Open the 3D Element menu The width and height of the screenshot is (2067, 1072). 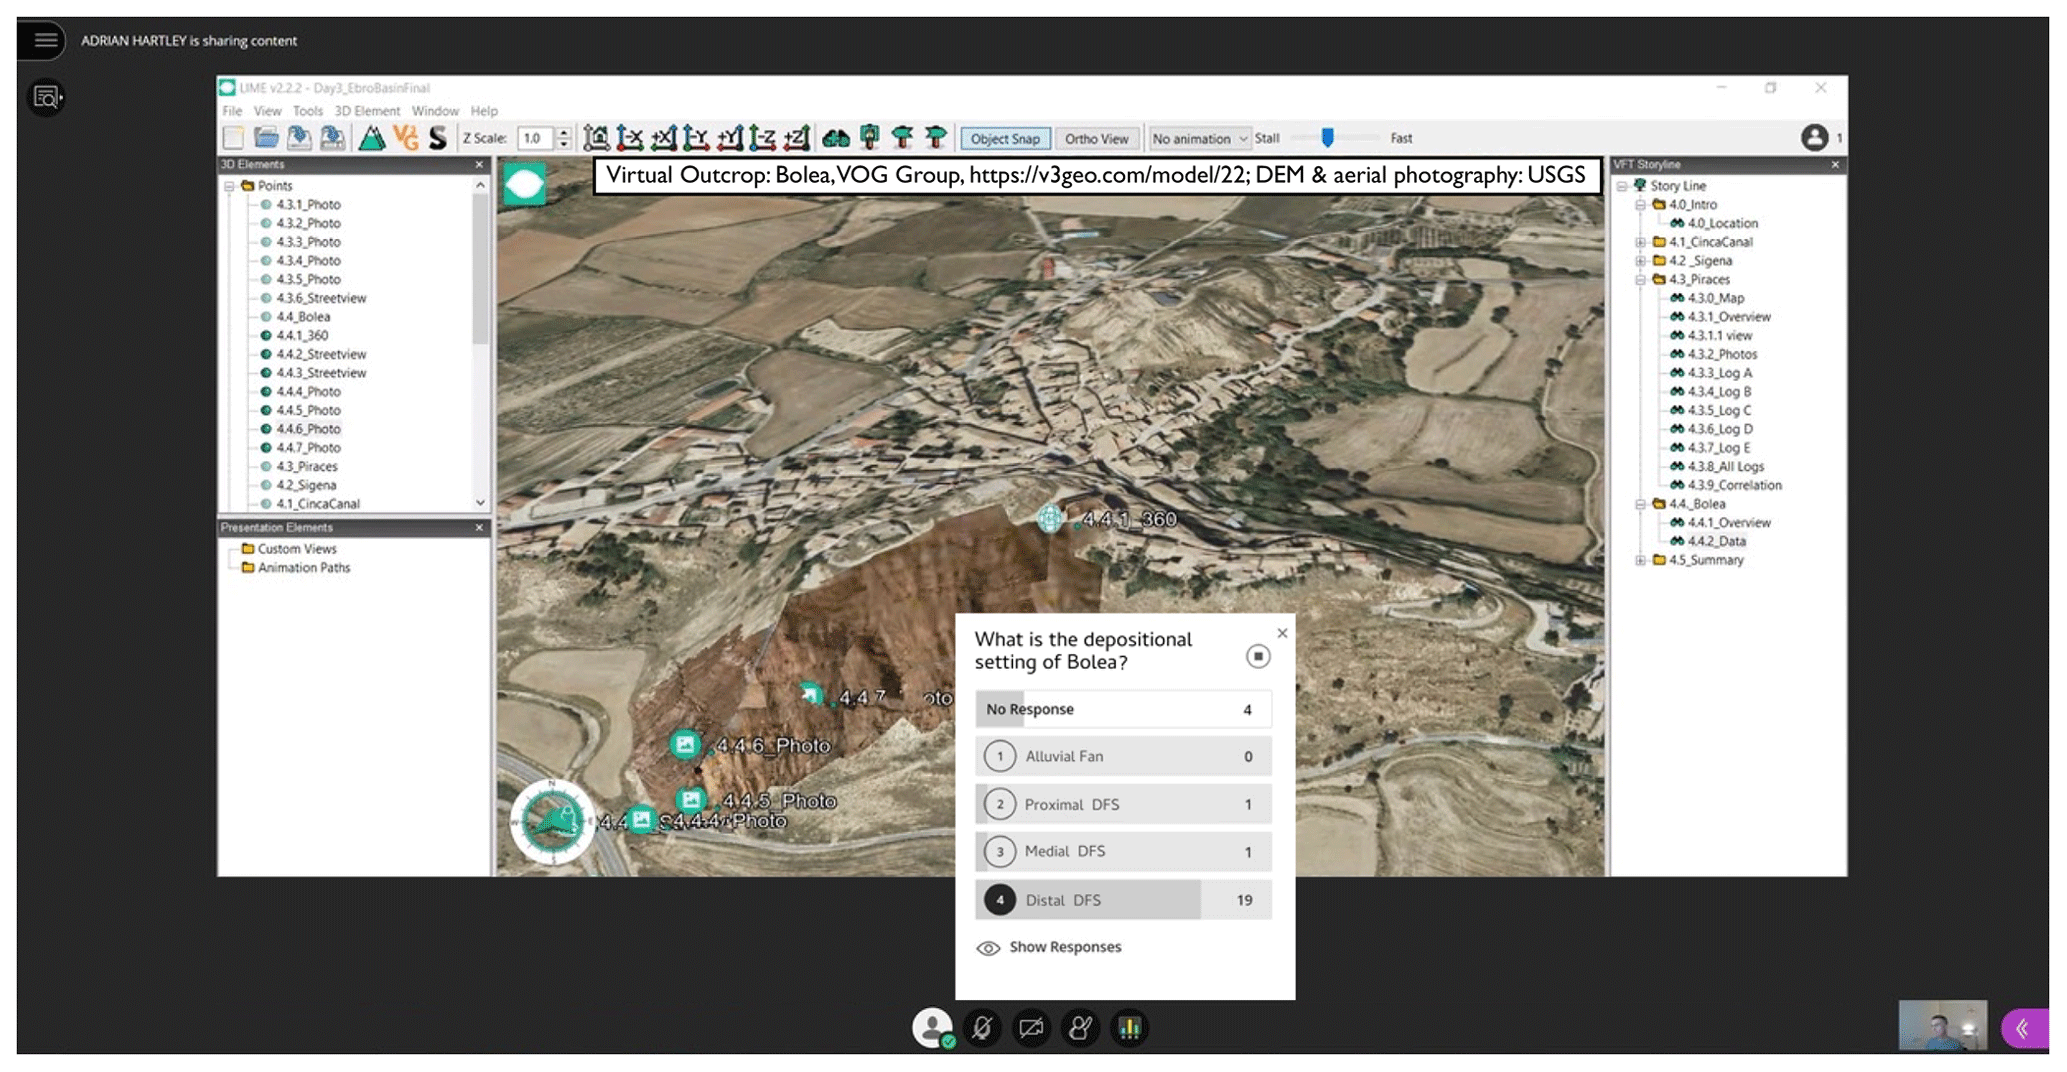[x=366, y=111]
